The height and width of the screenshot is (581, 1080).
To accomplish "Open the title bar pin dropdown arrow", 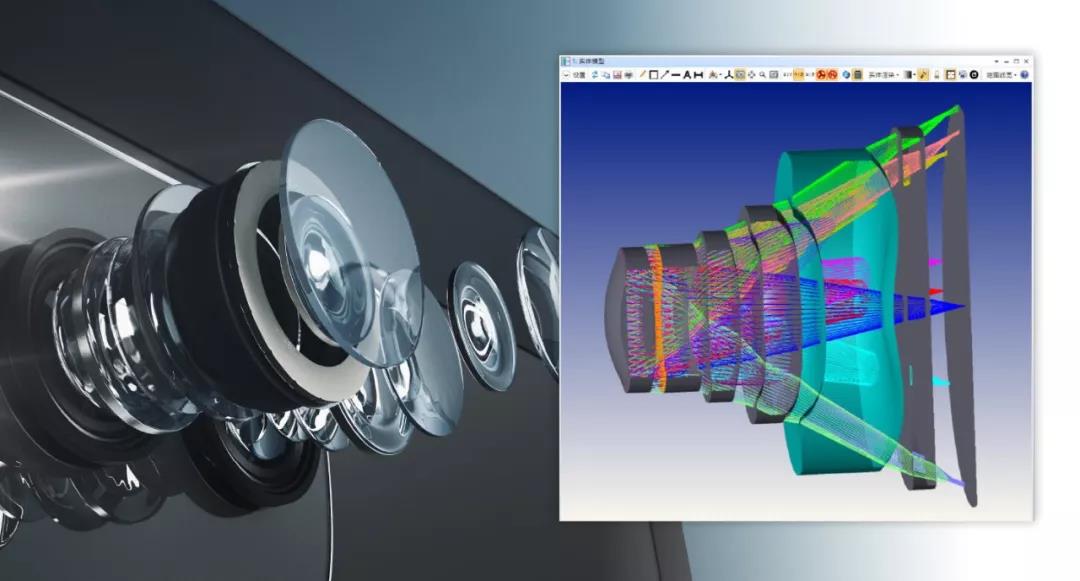I will coord(996,61).
